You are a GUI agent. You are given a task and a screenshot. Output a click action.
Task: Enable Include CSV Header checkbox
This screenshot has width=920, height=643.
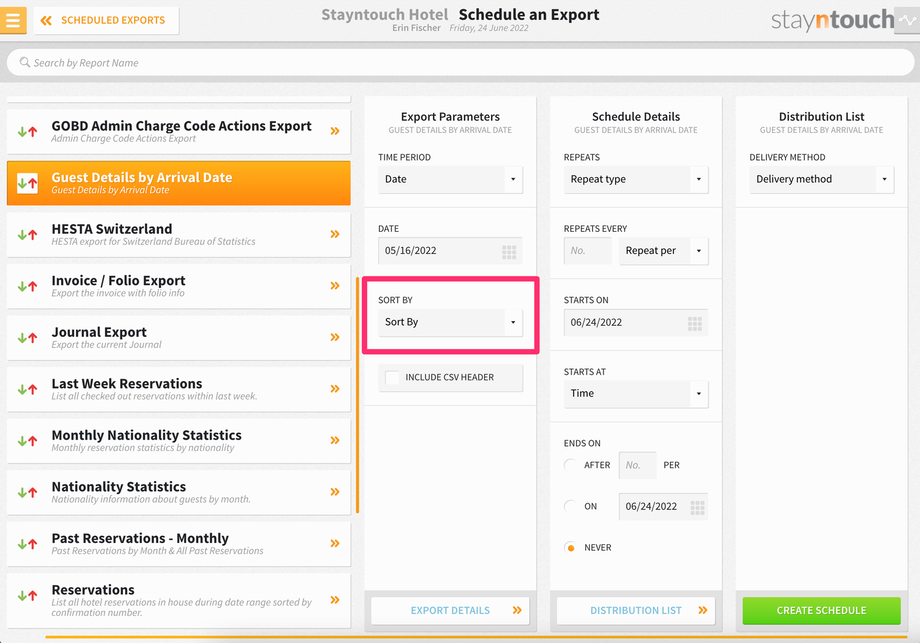coord(392,377)
